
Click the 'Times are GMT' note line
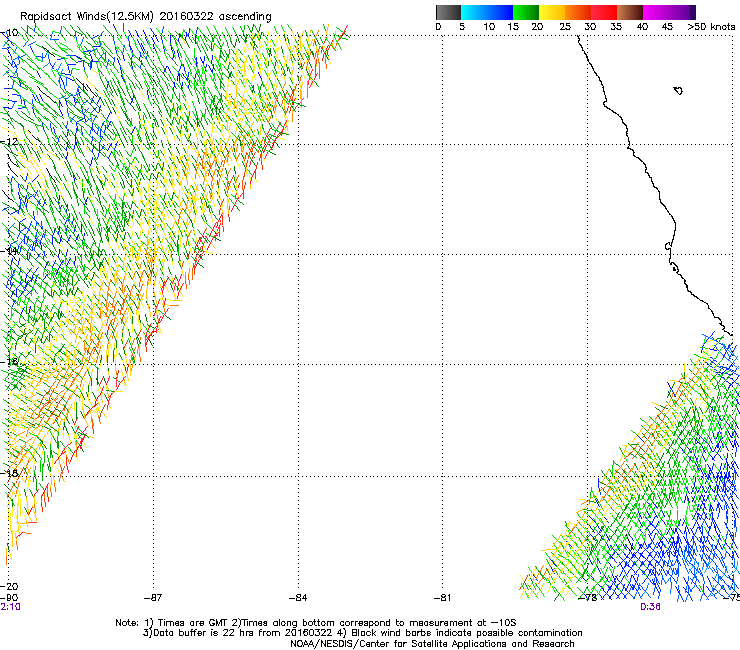coord(315,623)
